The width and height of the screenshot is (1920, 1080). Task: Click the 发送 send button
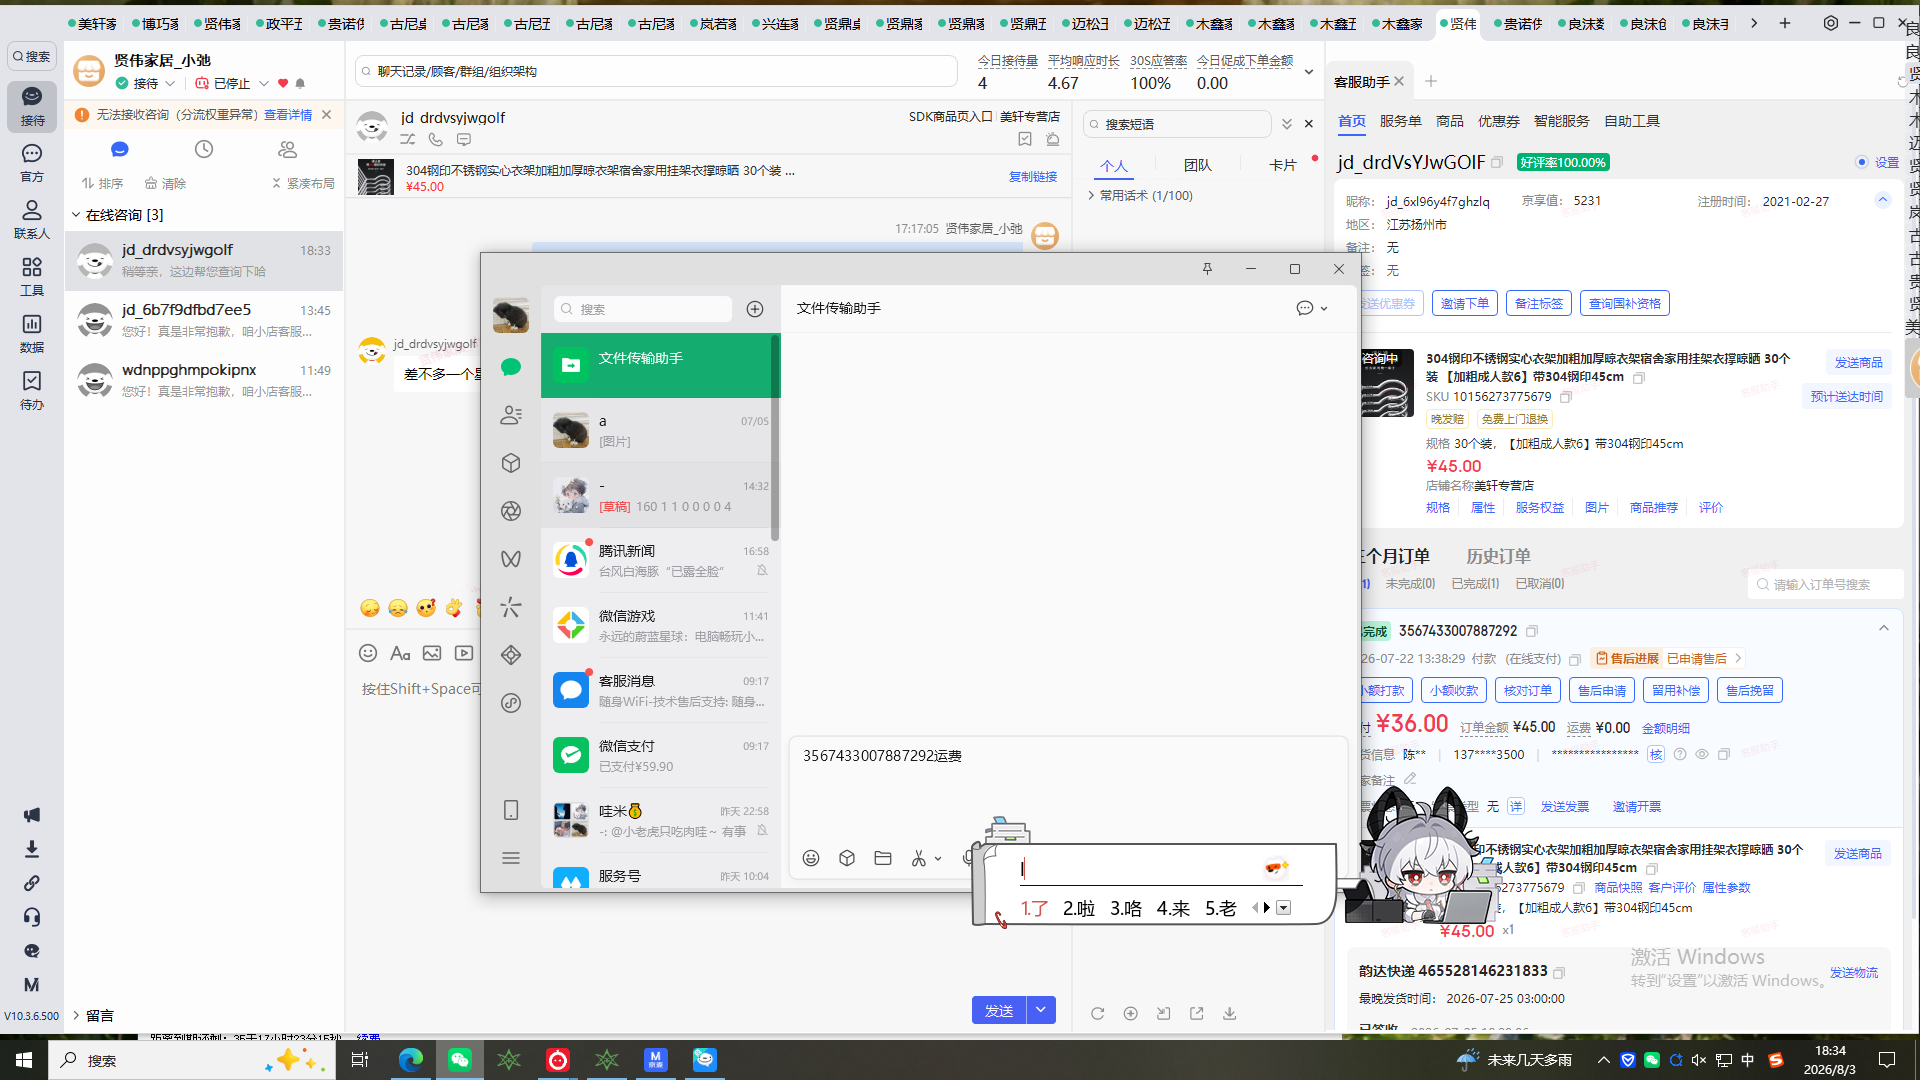tap(999, 1010)
